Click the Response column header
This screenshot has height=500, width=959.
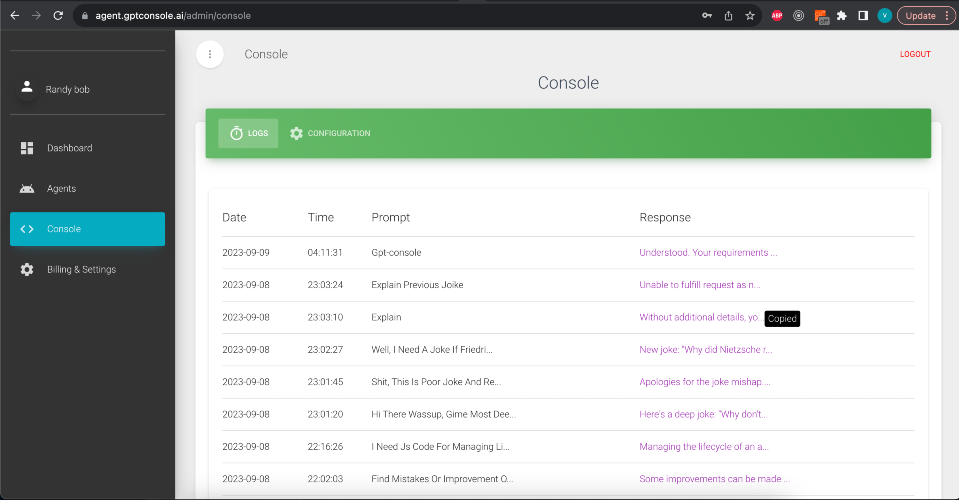[x=665, y=218]
